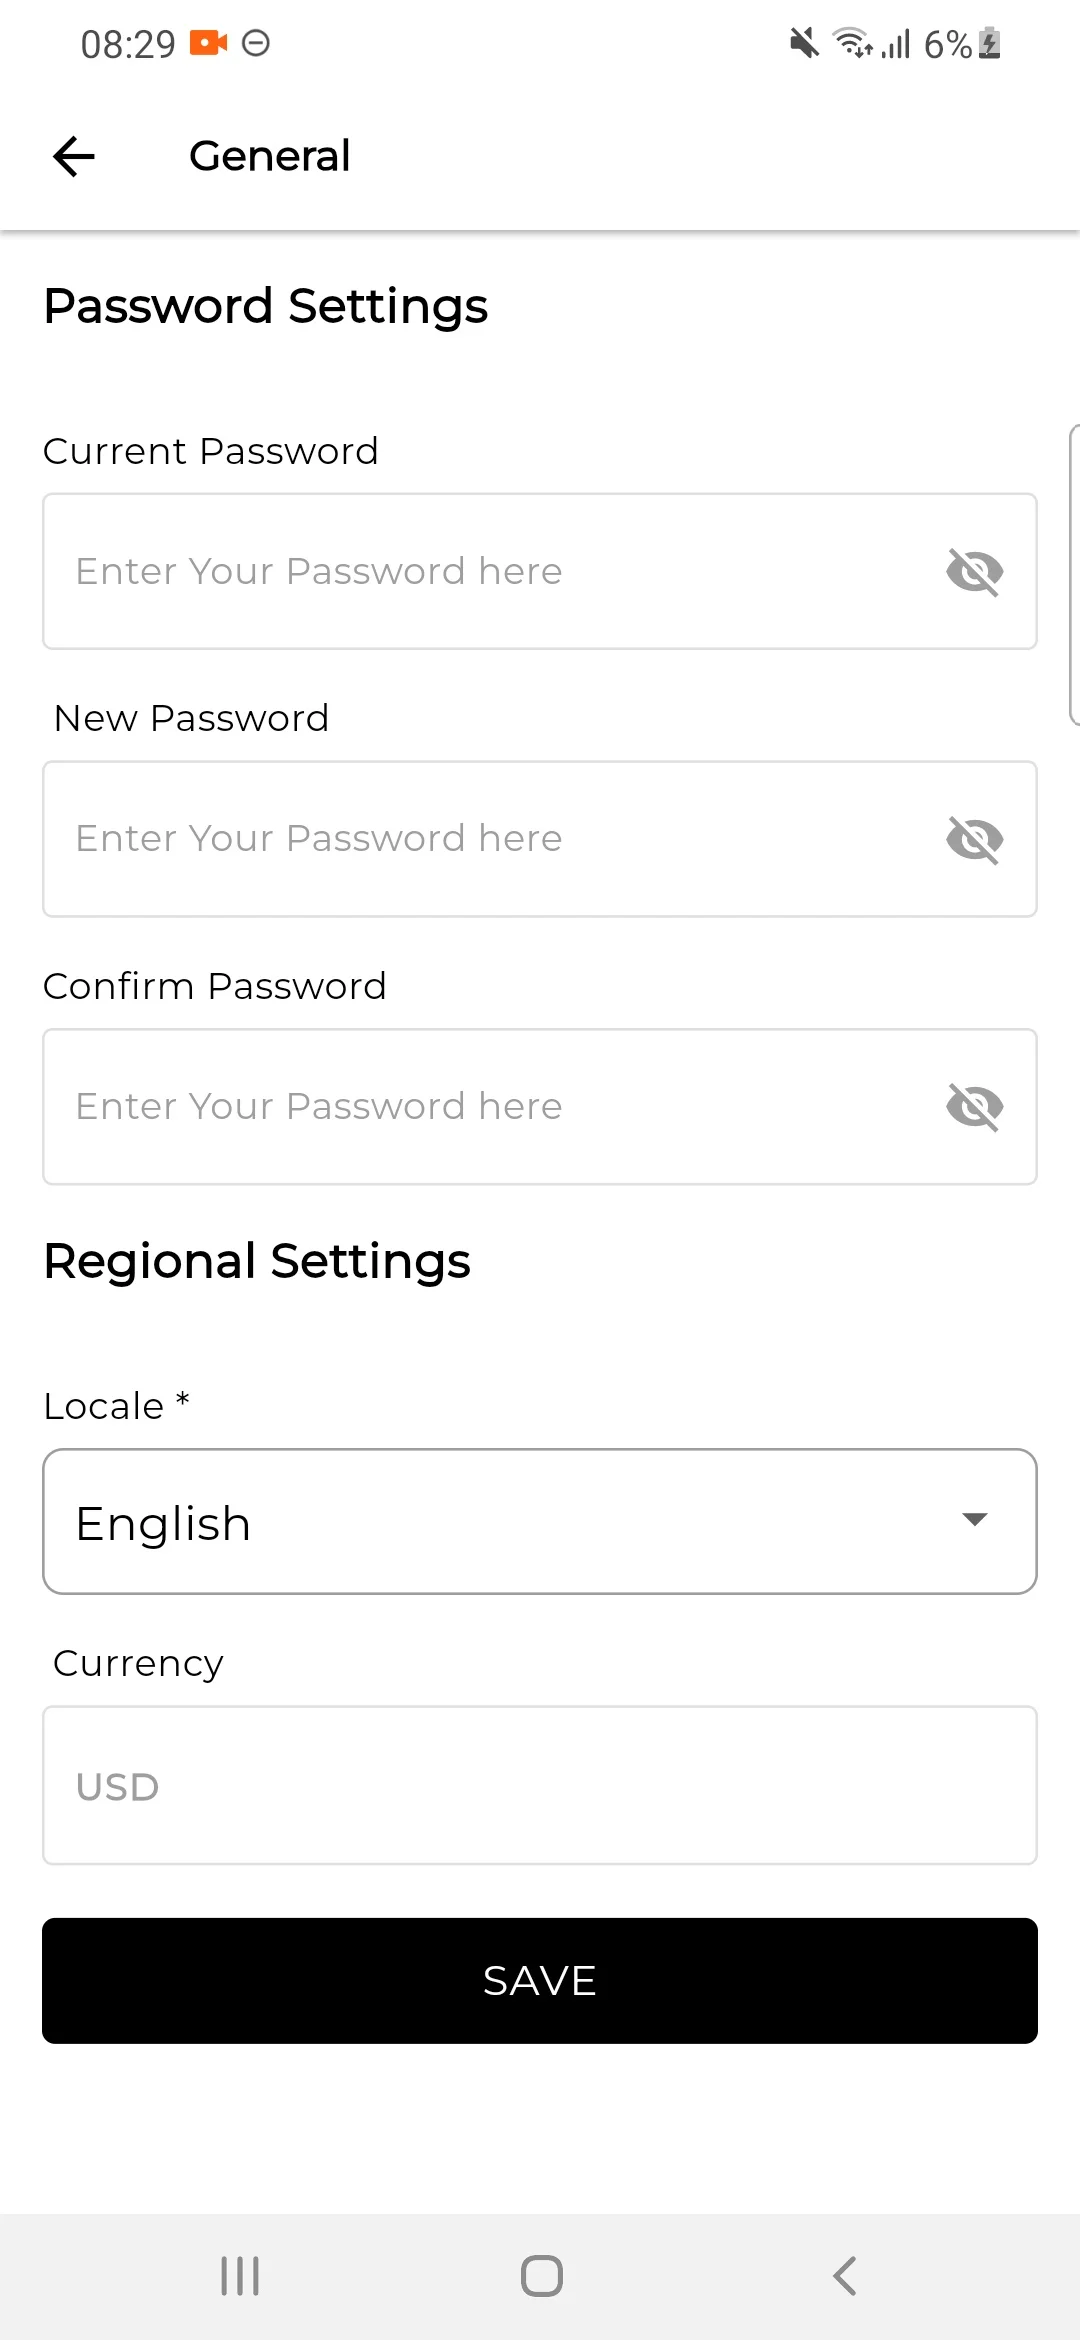The image size is (1080, 2340).
Task: Toggle New Password visibility eye icon
Action: pos(974,839)
